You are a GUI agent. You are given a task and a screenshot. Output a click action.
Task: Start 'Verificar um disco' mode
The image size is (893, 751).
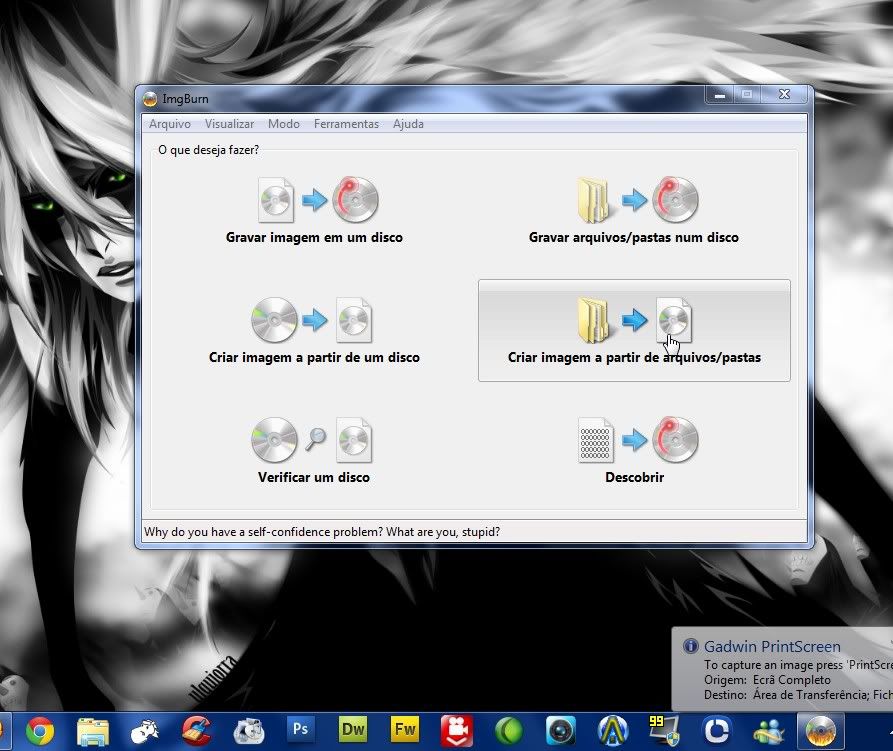tap(314, 441)
